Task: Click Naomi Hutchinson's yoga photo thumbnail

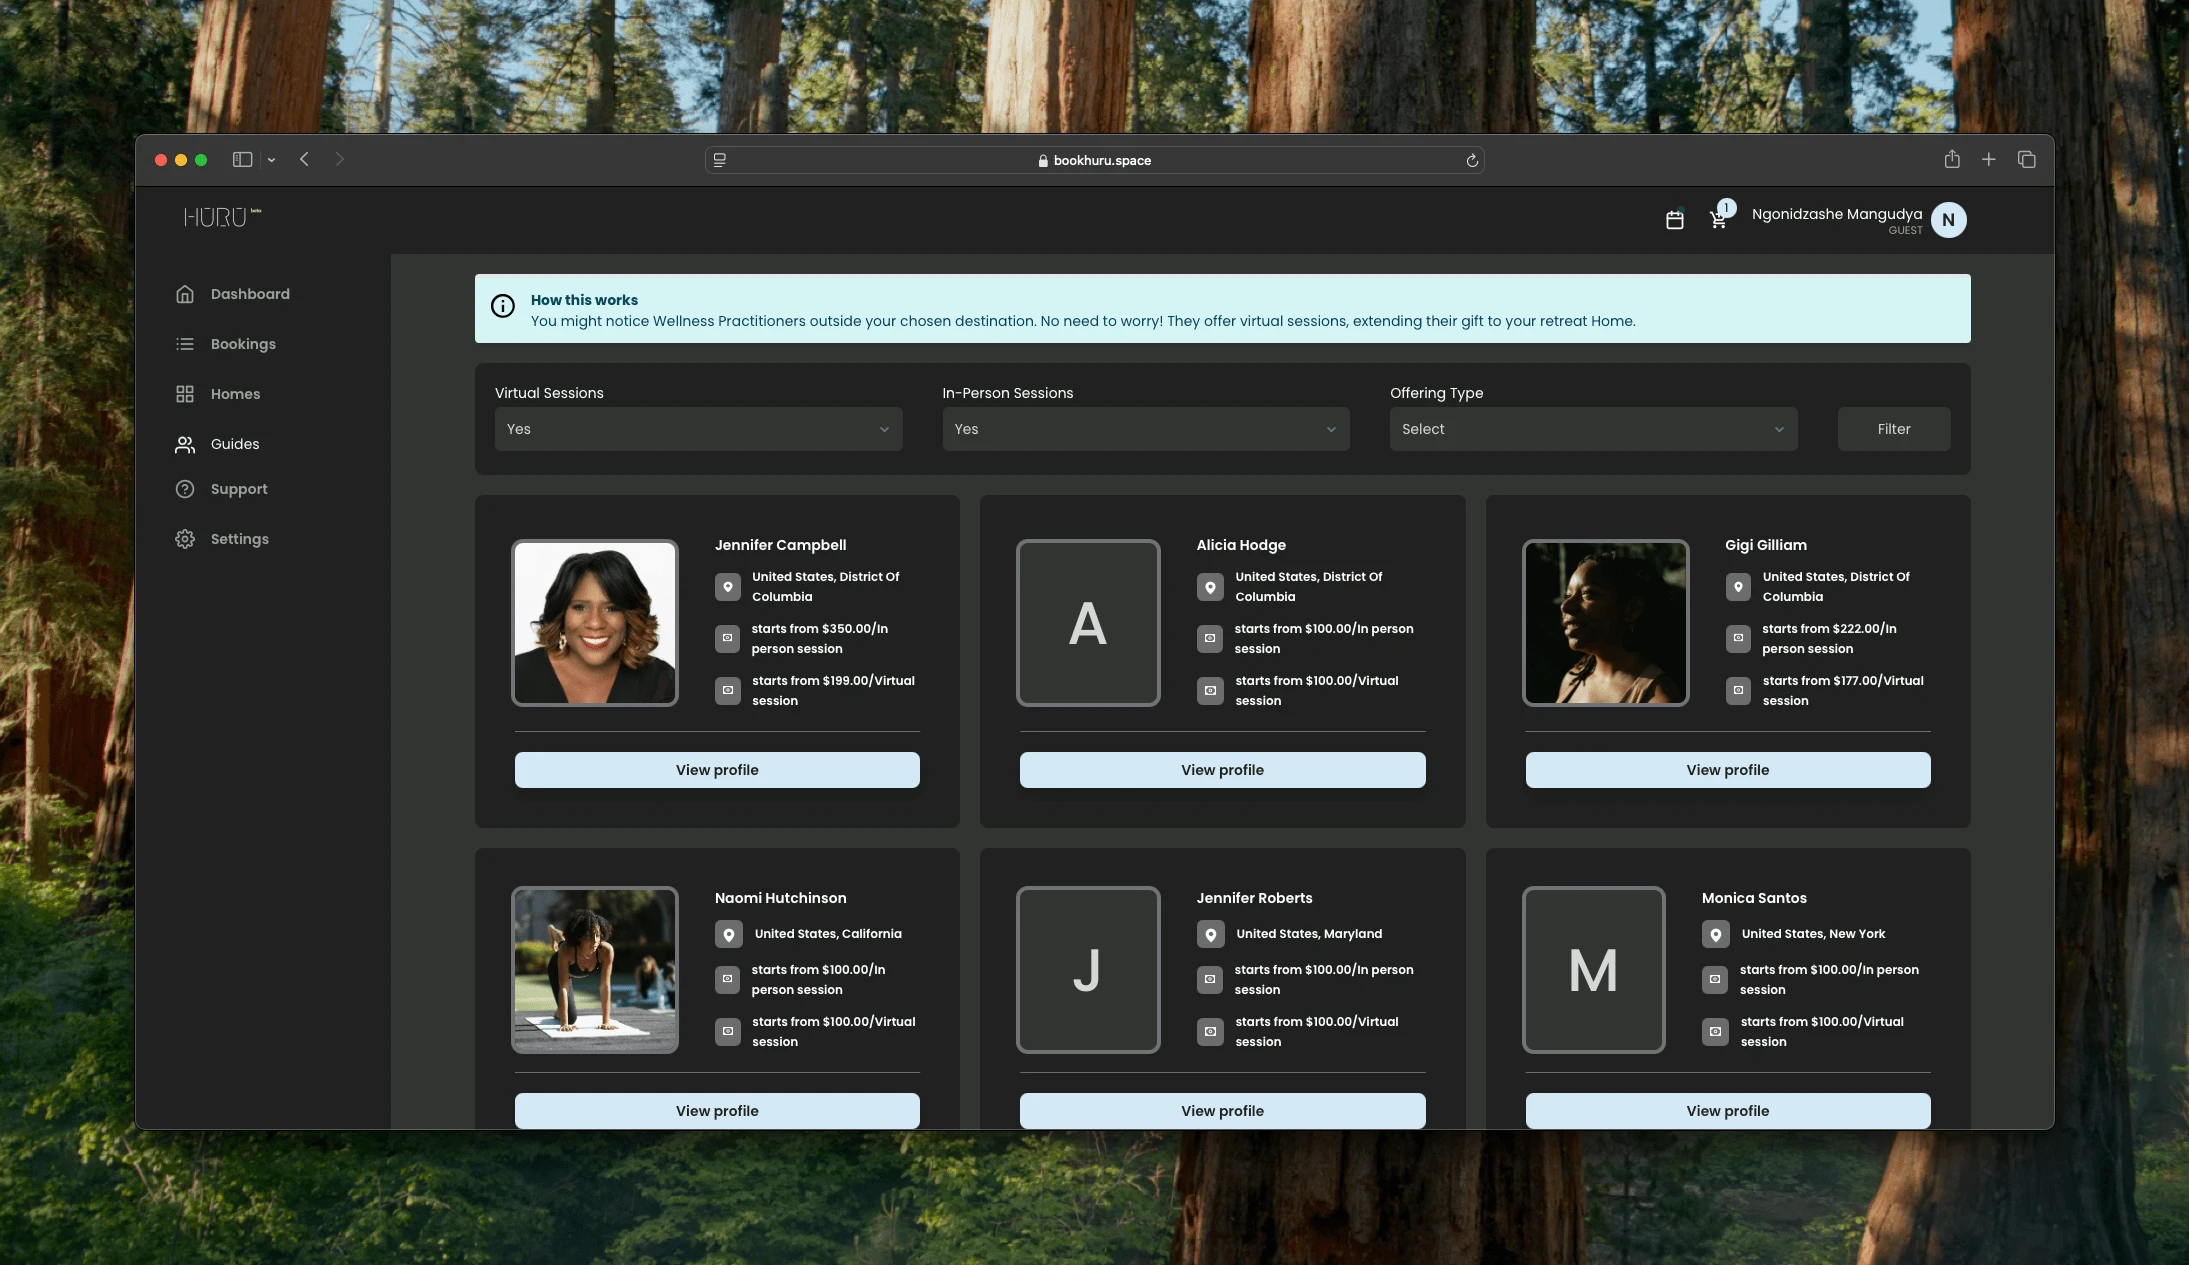Action: [595, 970]
